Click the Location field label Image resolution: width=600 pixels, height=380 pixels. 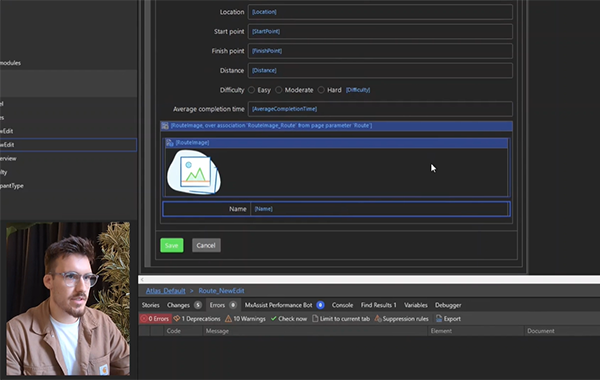point(232,12)
